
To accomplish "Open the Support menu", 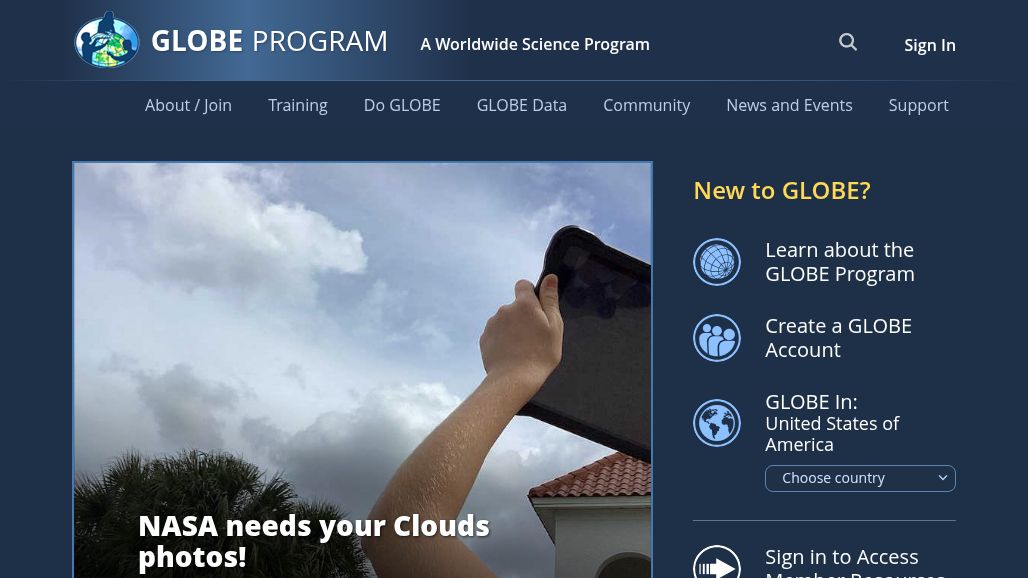I will [x=919, y=106].
